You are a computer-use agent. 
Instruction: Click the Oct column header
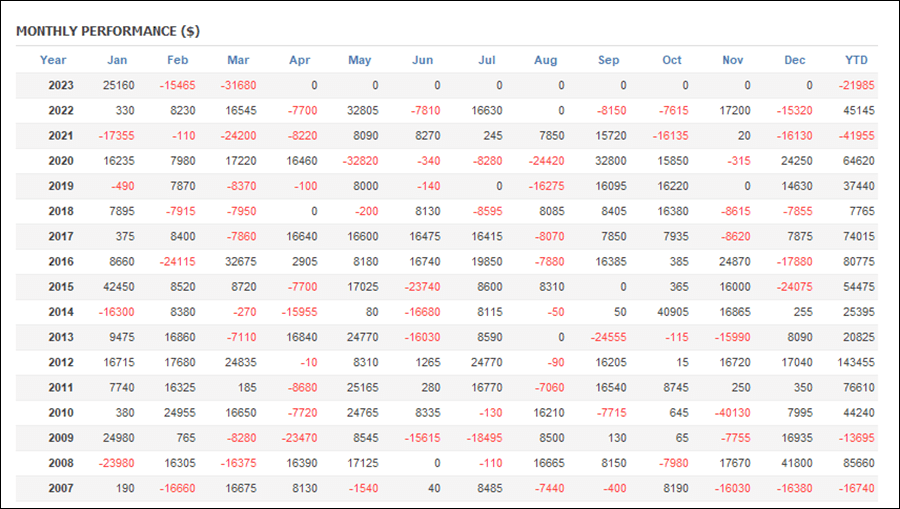coord(672,60)
